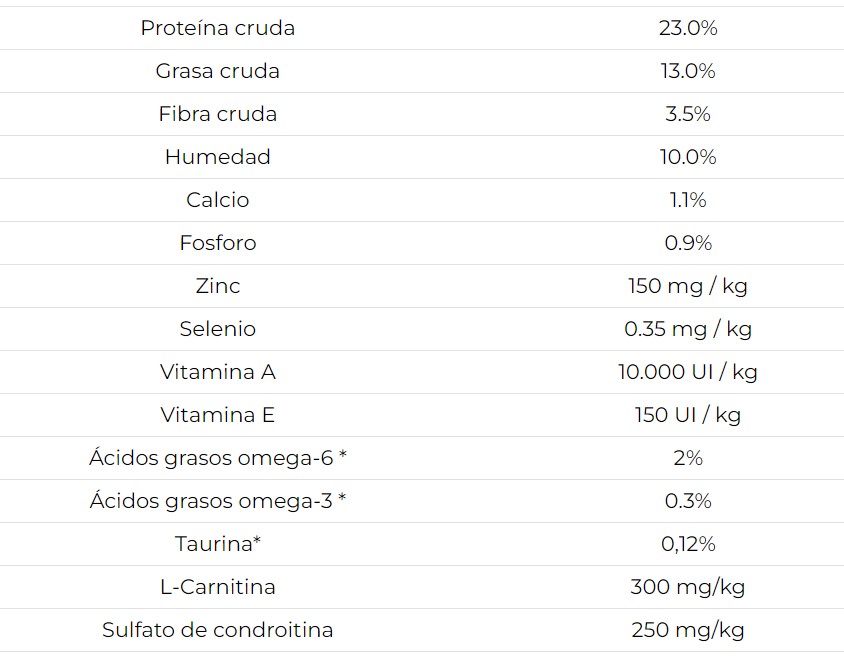
Task: Click the Fosforo row label
Action: [218, 243]
